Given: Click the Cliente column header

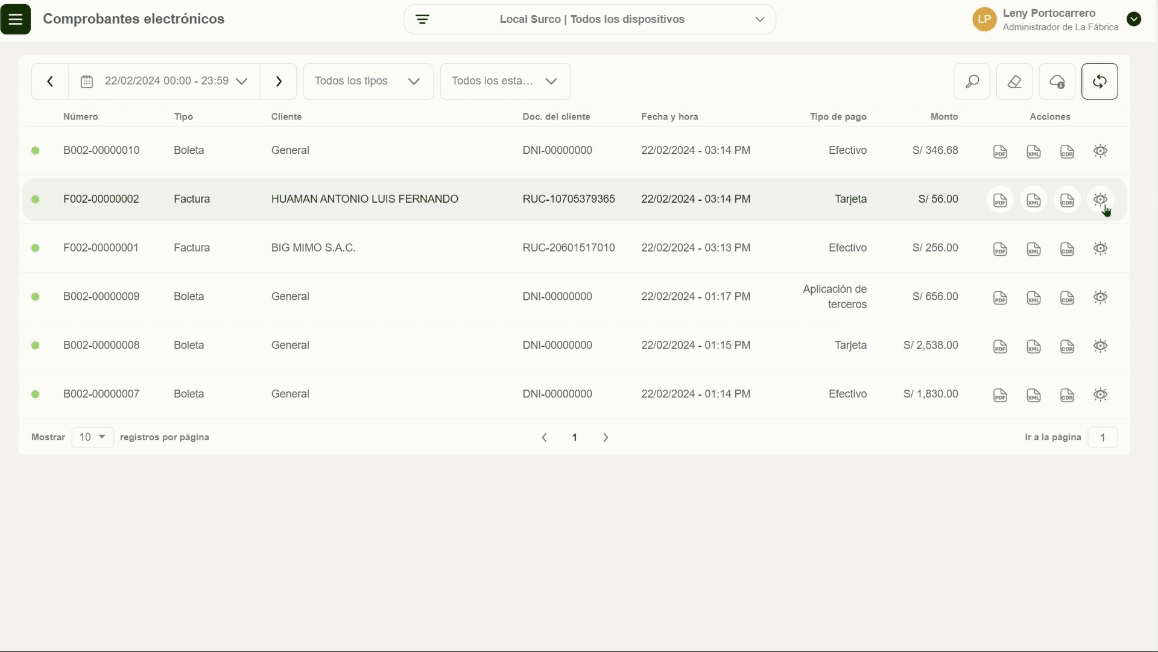Looking at the screenshot, I should click(287, 117).
